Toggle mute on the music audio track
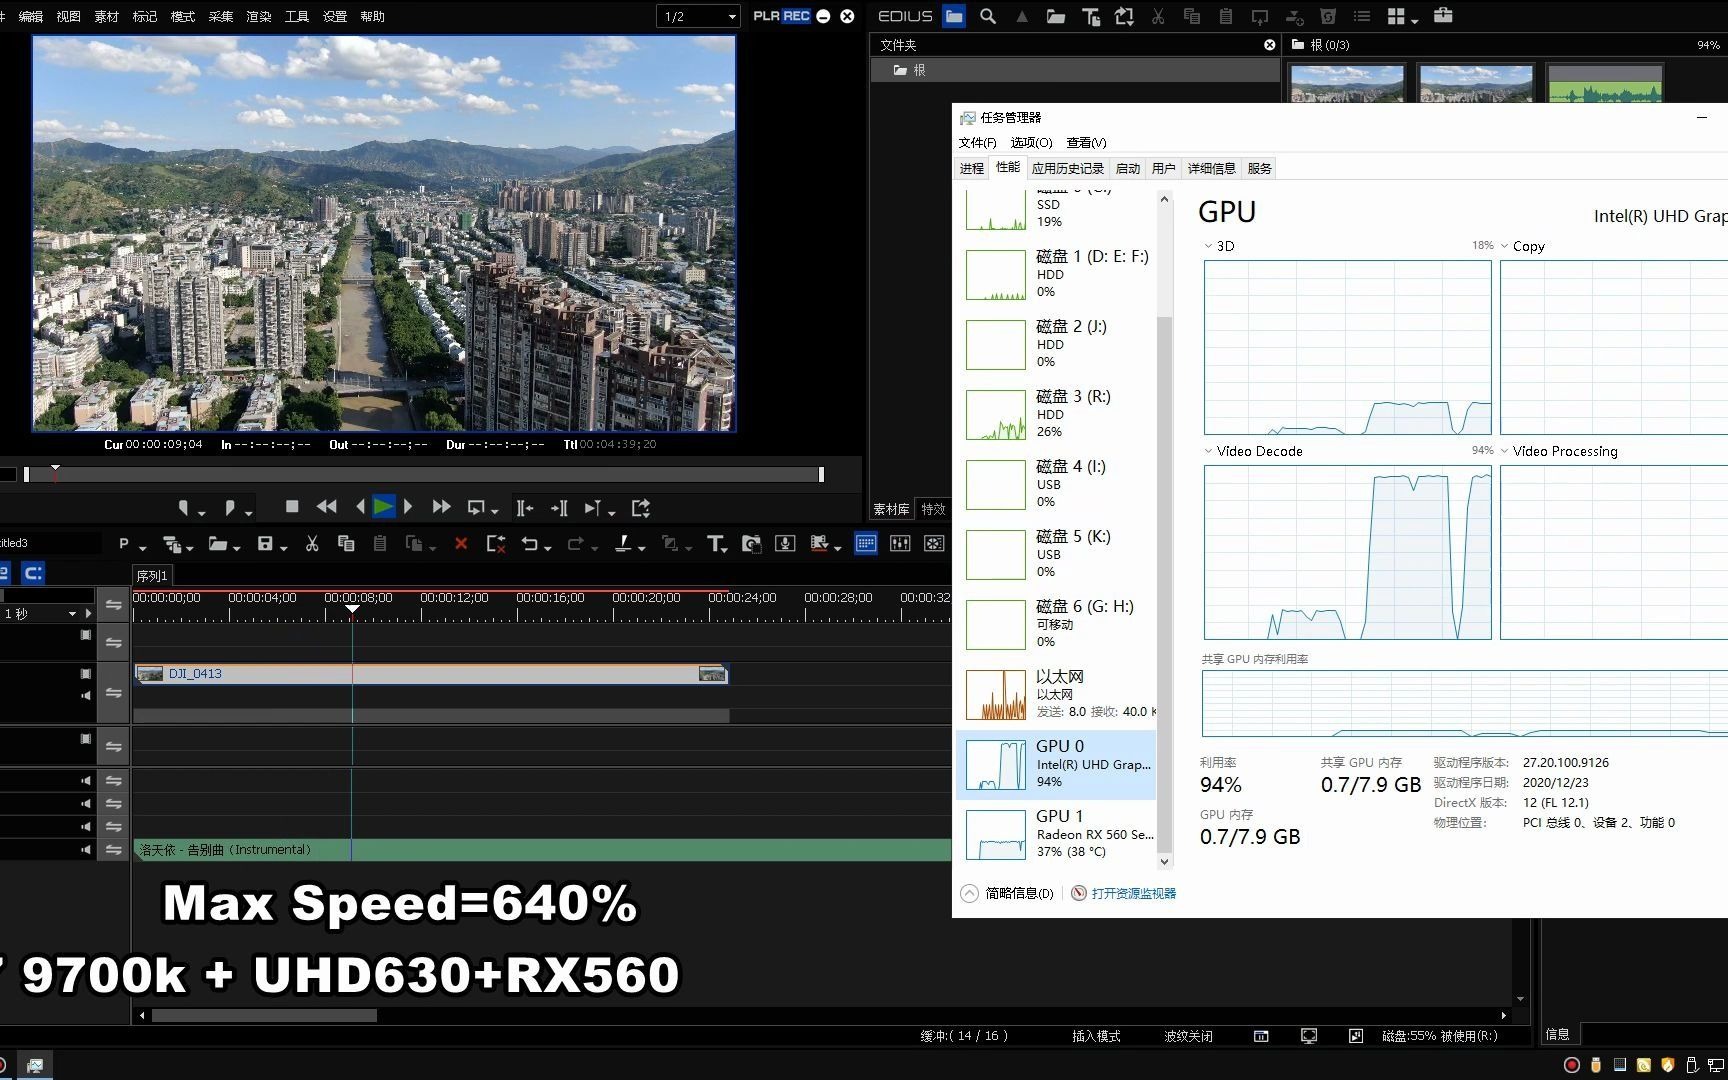The image size is (1728, 1080). pyautogui.click(x=85, y=850)
